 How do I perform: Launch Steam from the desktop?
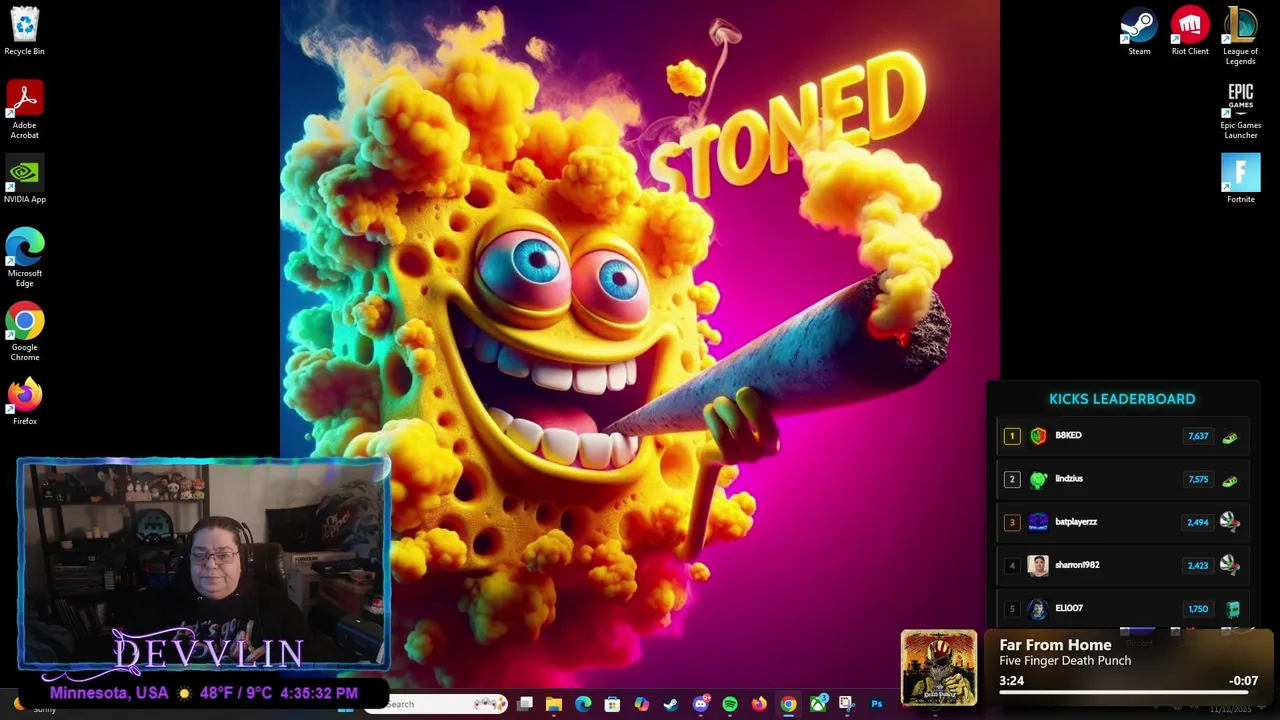pyautogui.click(x=1139, y=31)
